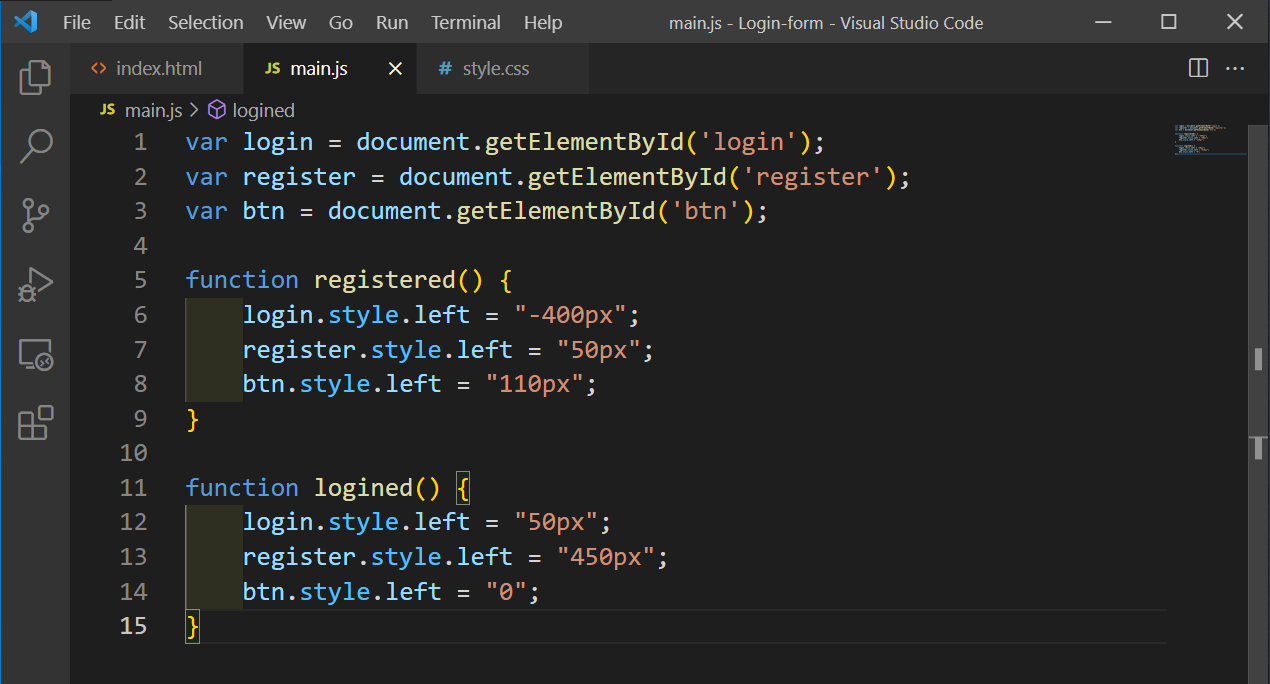The height and width of the screenshot is (684, 1270).
Task: Click the 'register' string on line 2
Action: pyautogui.click(x=813, y=177)
